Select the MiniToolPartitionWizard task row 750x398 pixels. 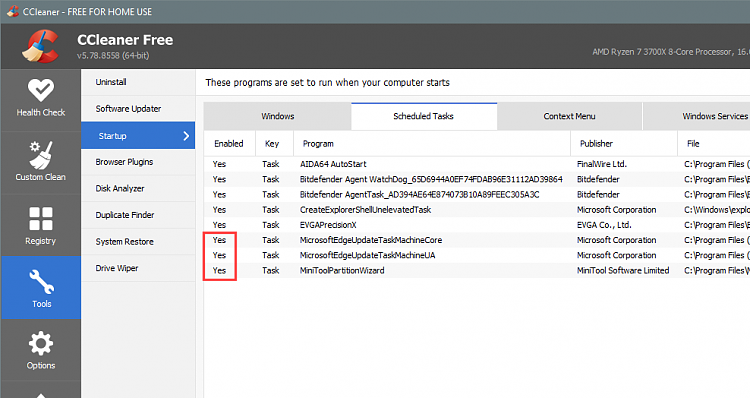(477, 270)
